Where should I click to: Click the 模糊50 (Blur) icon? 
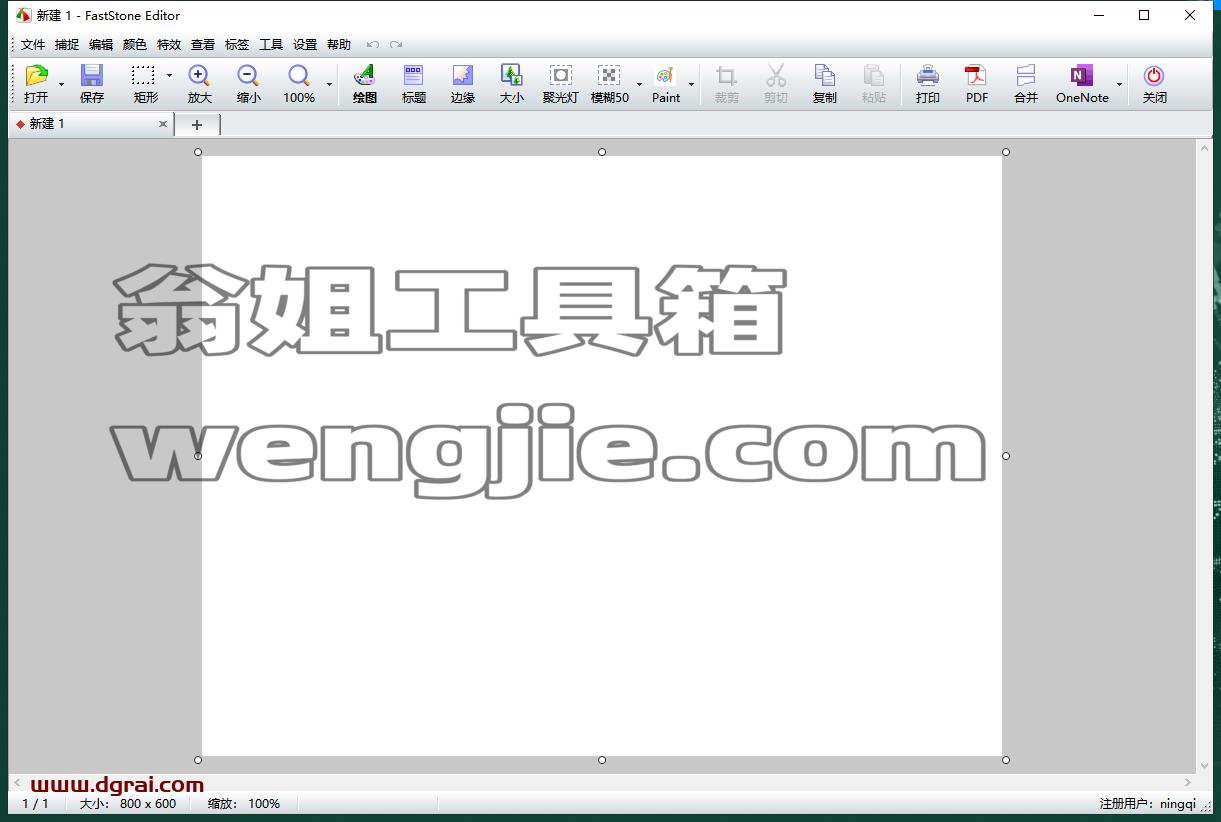[610, 84]
